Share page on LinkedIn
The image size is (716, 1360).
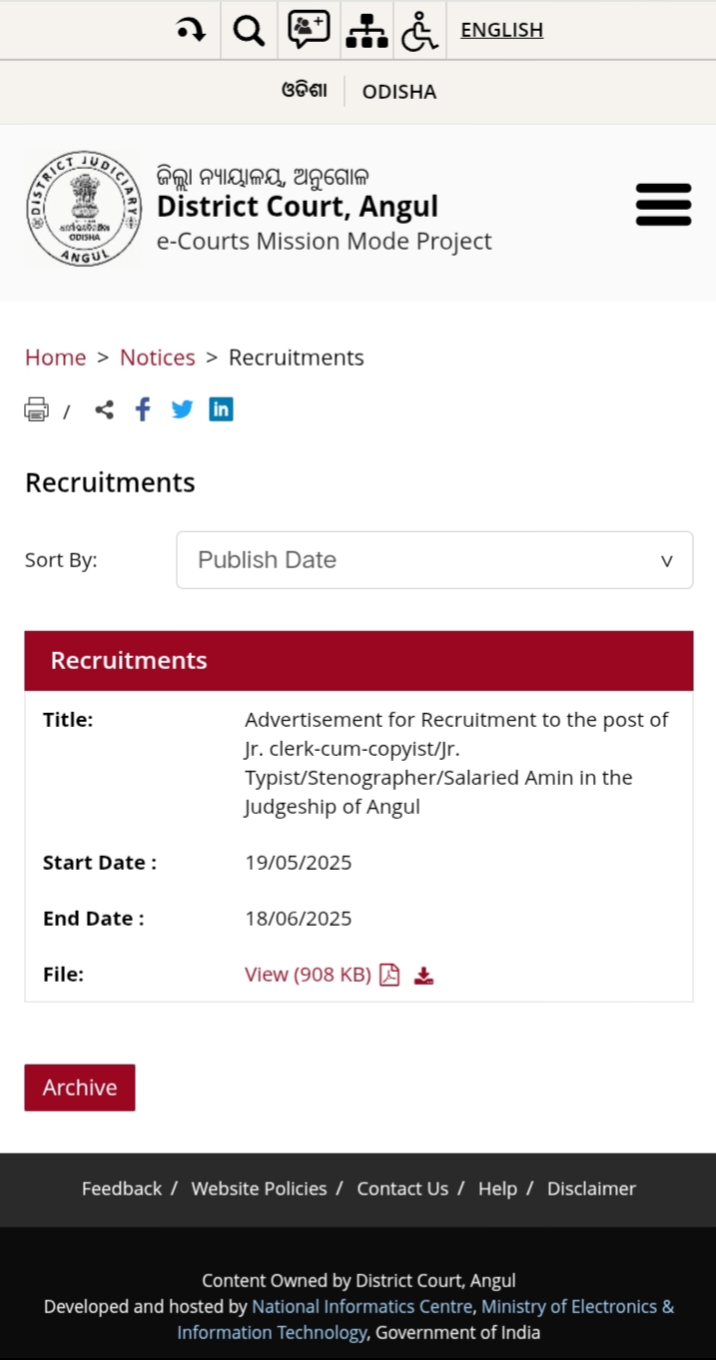[x=221, y=409]
